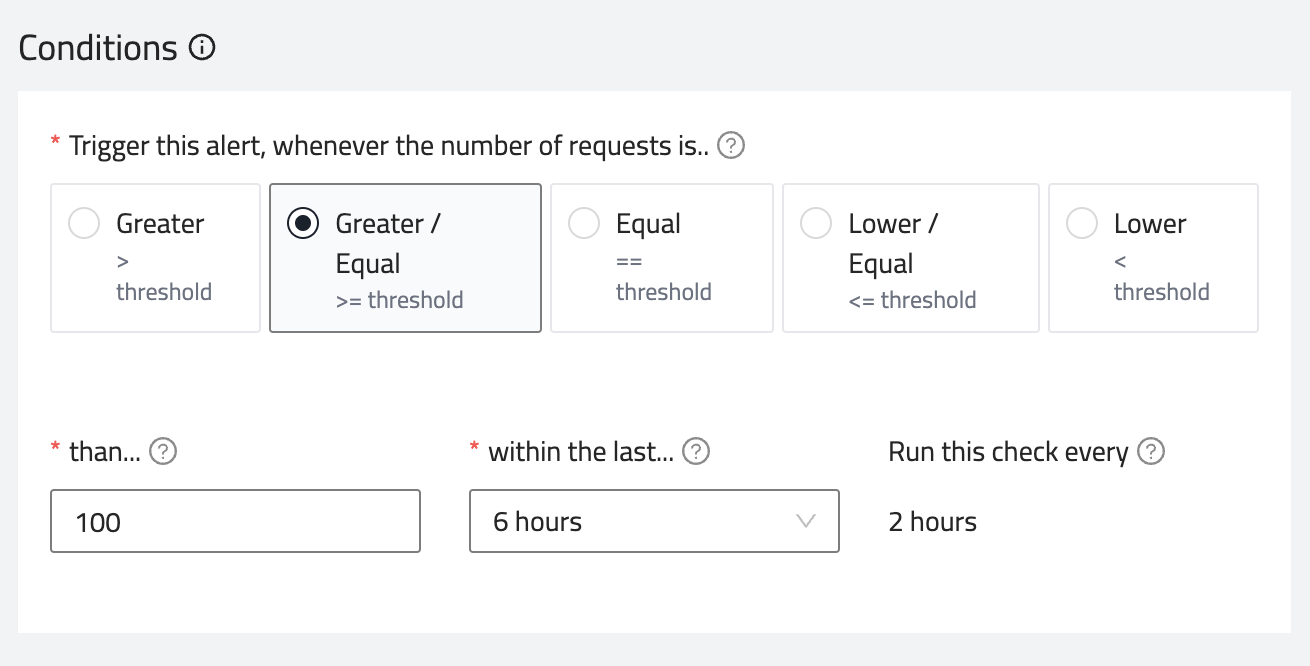Image resolution: width=1310 pixels, height=666 pixels.
Task: Click the info icon beside Conditions heading
Action: point(202,48)
